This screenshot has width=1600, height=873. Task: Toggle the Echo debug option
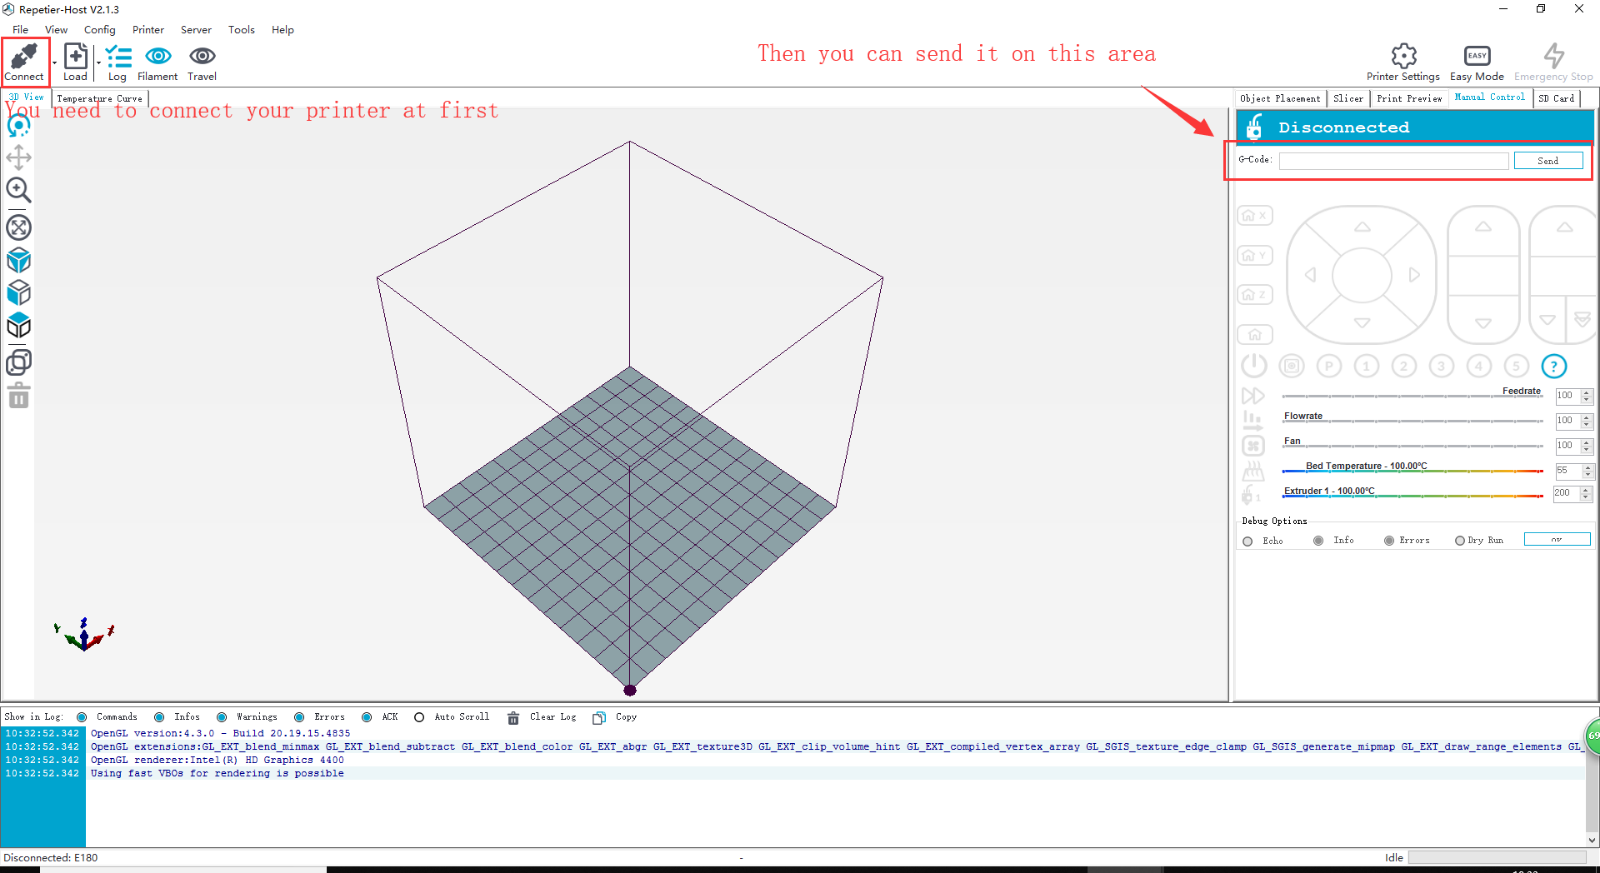click(1248, 541)
